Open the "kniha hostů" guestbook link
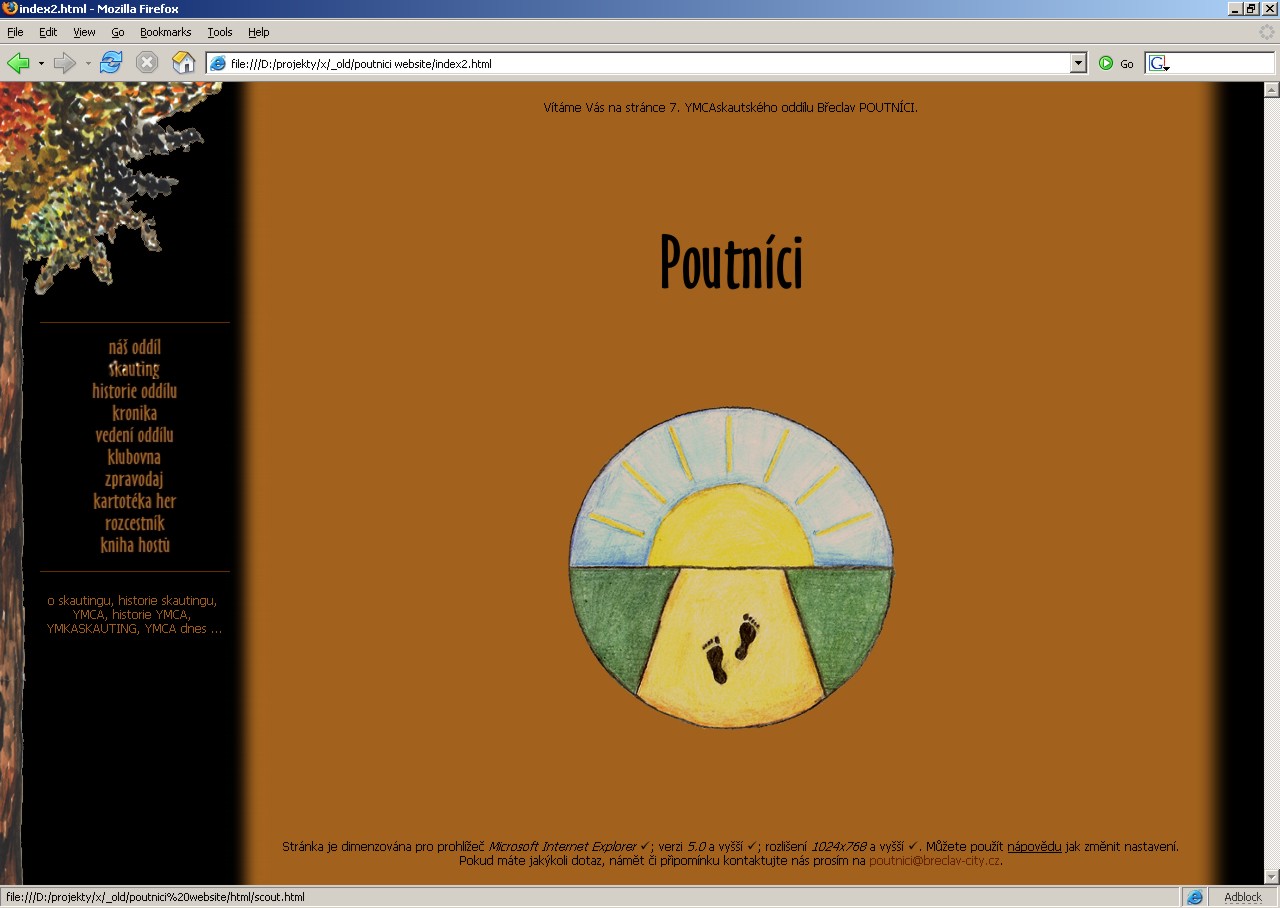The width and height of the screenshot is (1280, 908). 135,546
